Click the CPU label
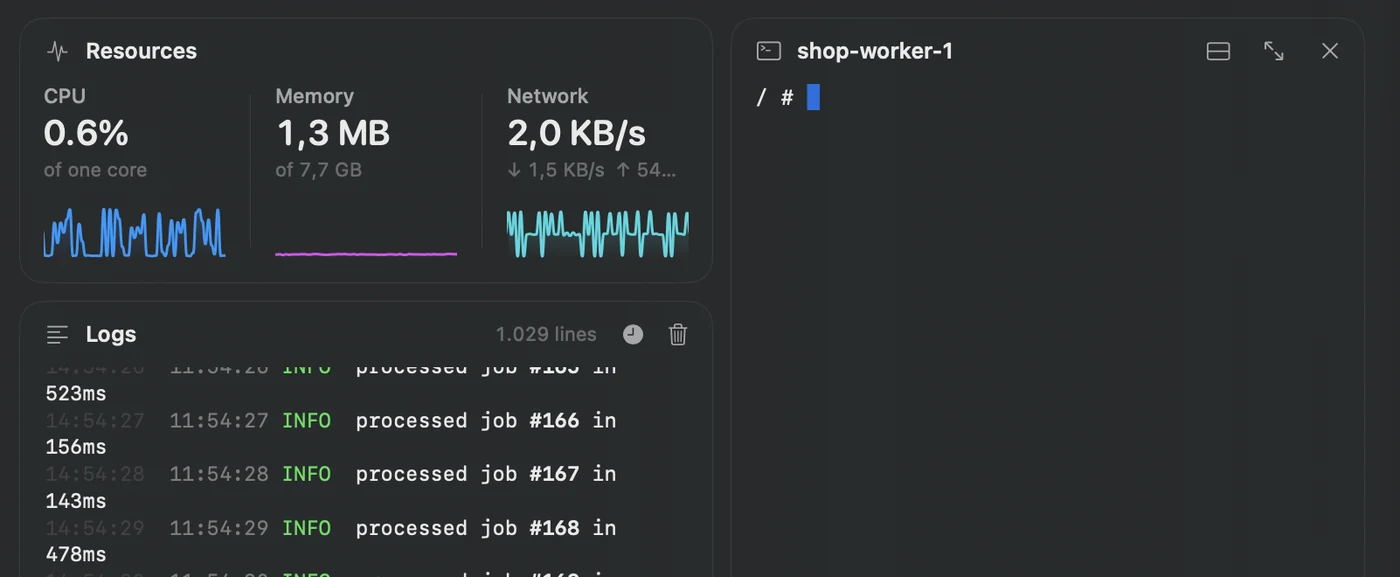This screenshot has width=1400, height=577. pos(65,96)
